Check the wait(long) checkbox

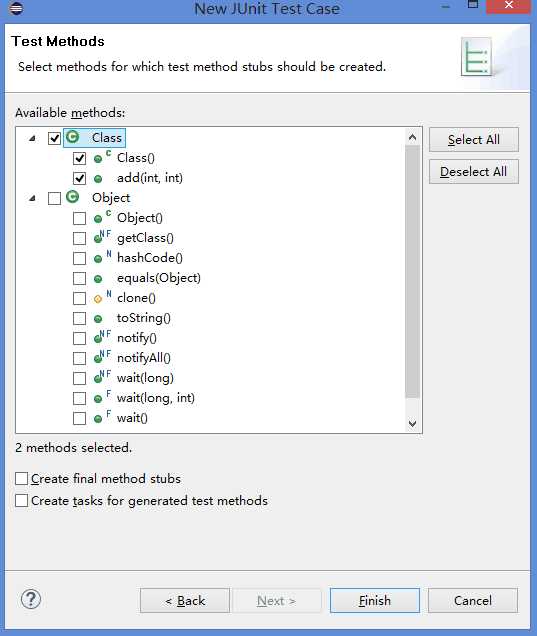tap(79, 378)
